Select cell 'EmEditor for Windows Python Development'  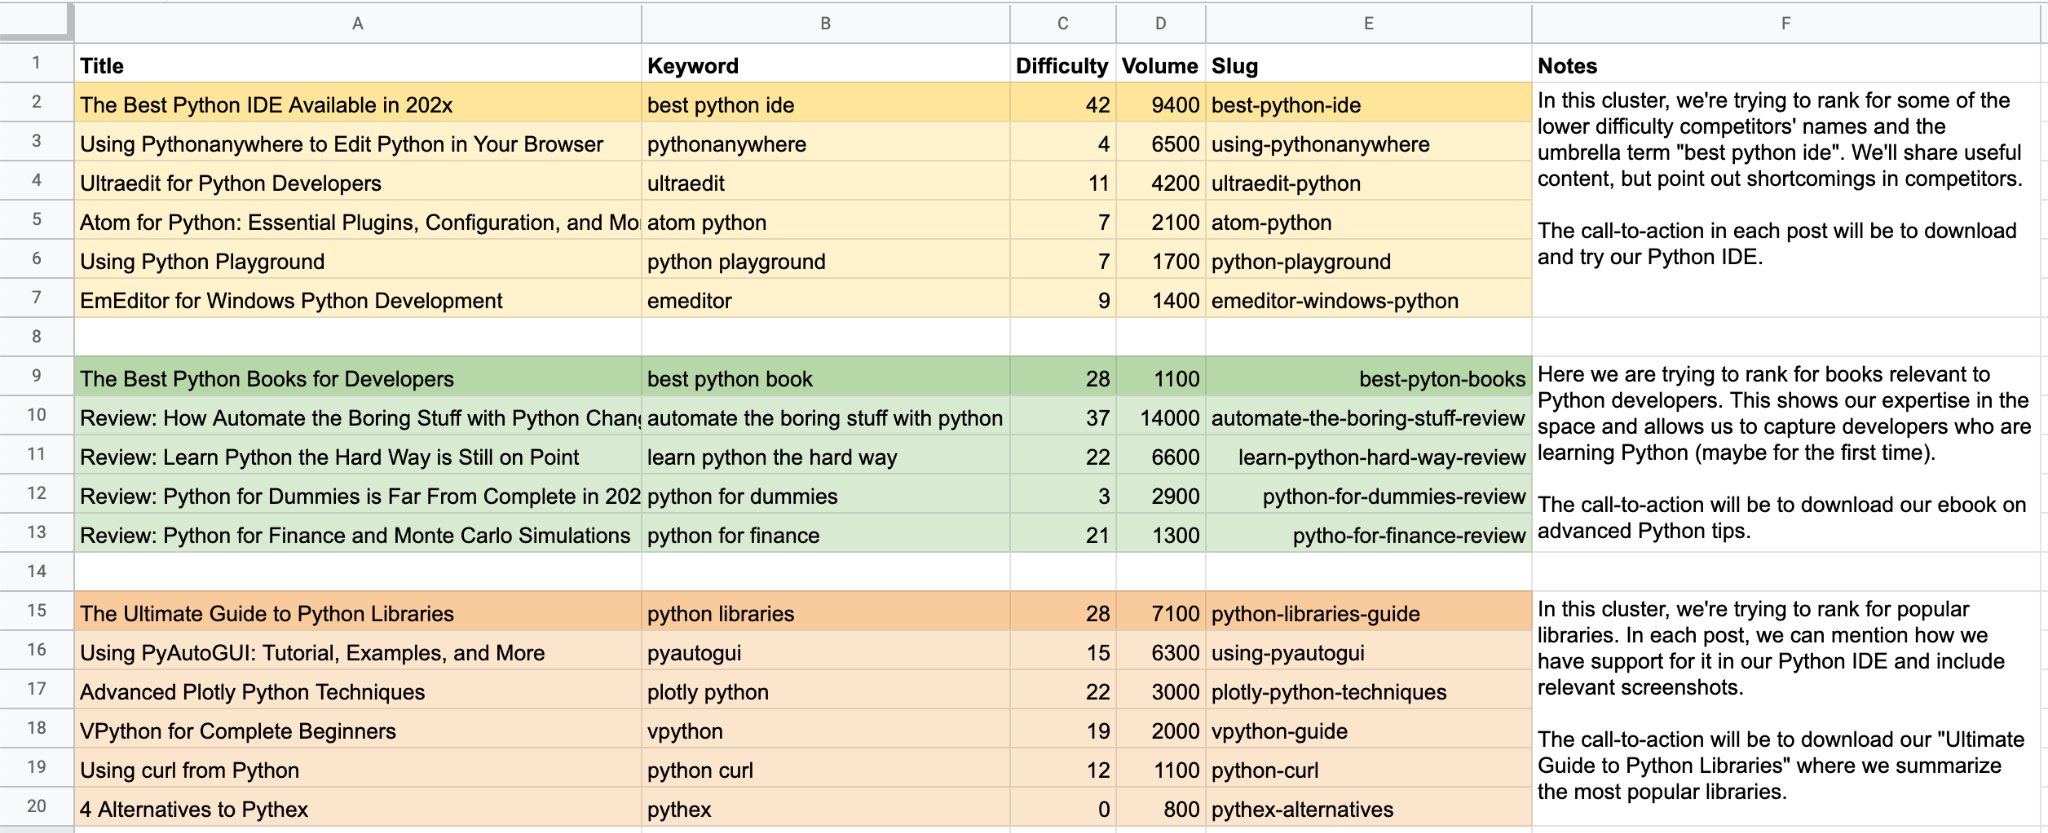click(358, 298)
